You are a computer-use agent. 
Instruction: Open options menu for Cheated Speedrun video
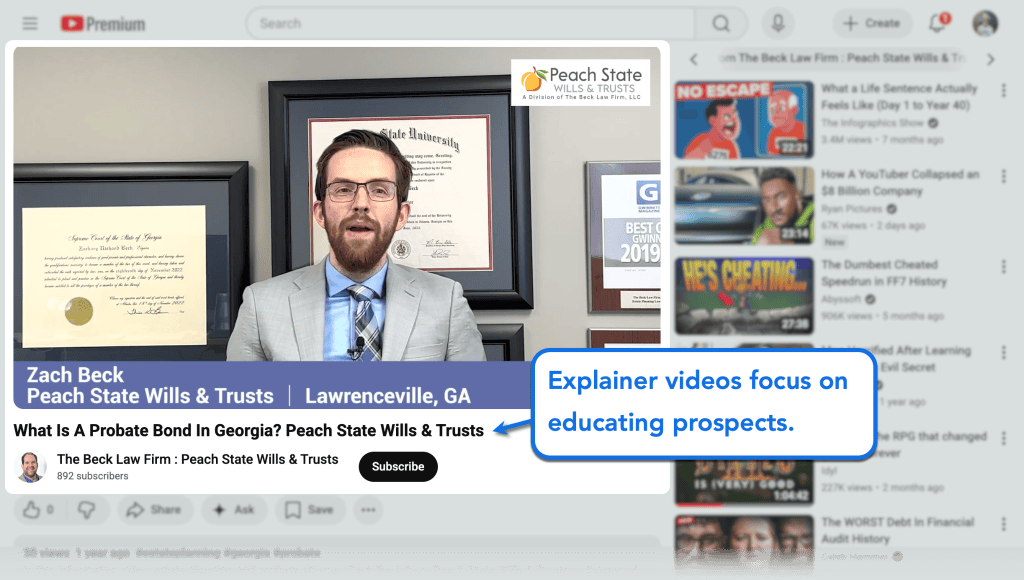1004,266
